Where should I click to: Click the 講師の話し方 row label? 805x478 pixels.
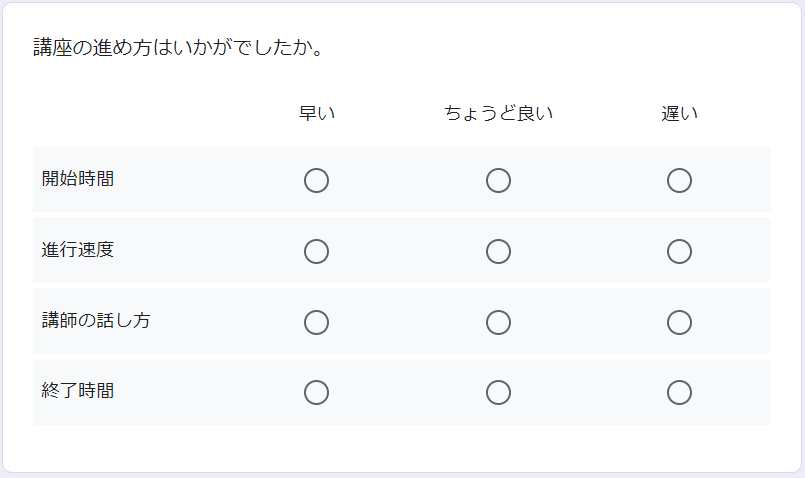click(96, 321)
